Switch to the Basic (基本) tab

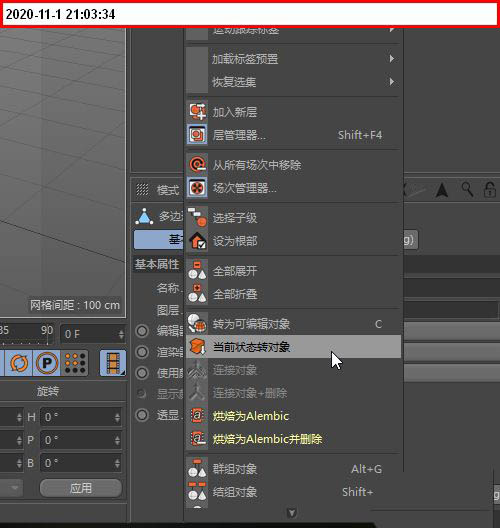159,239
